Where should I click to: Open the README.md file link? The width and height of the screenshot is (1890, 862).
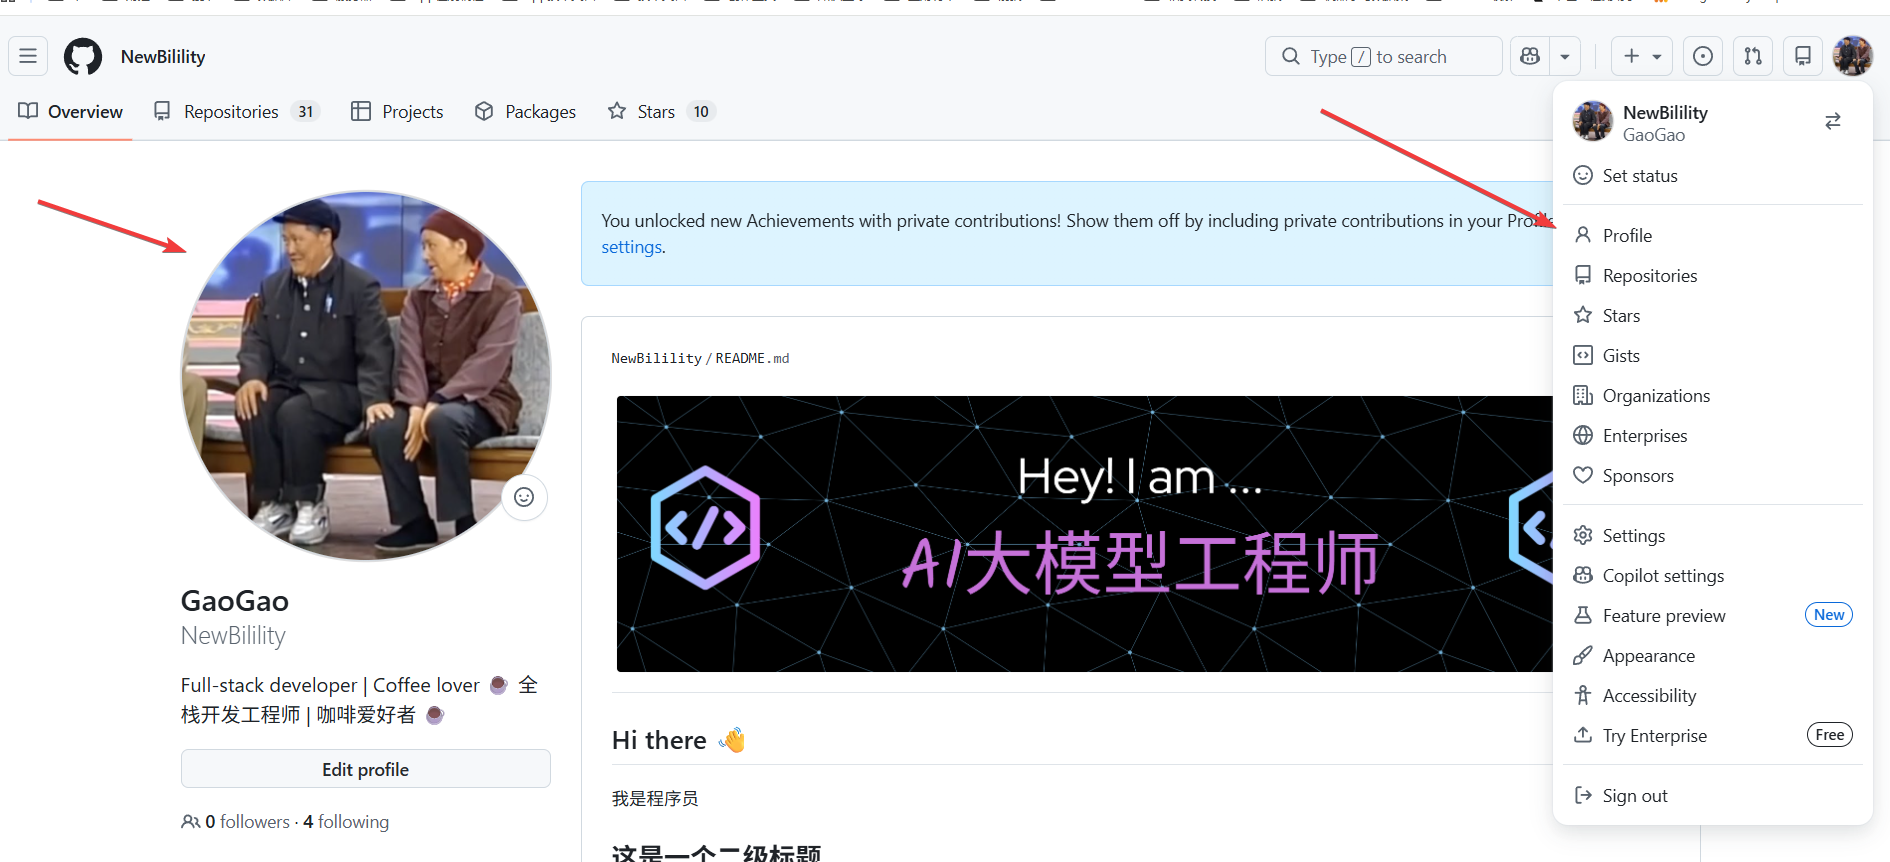752,358
